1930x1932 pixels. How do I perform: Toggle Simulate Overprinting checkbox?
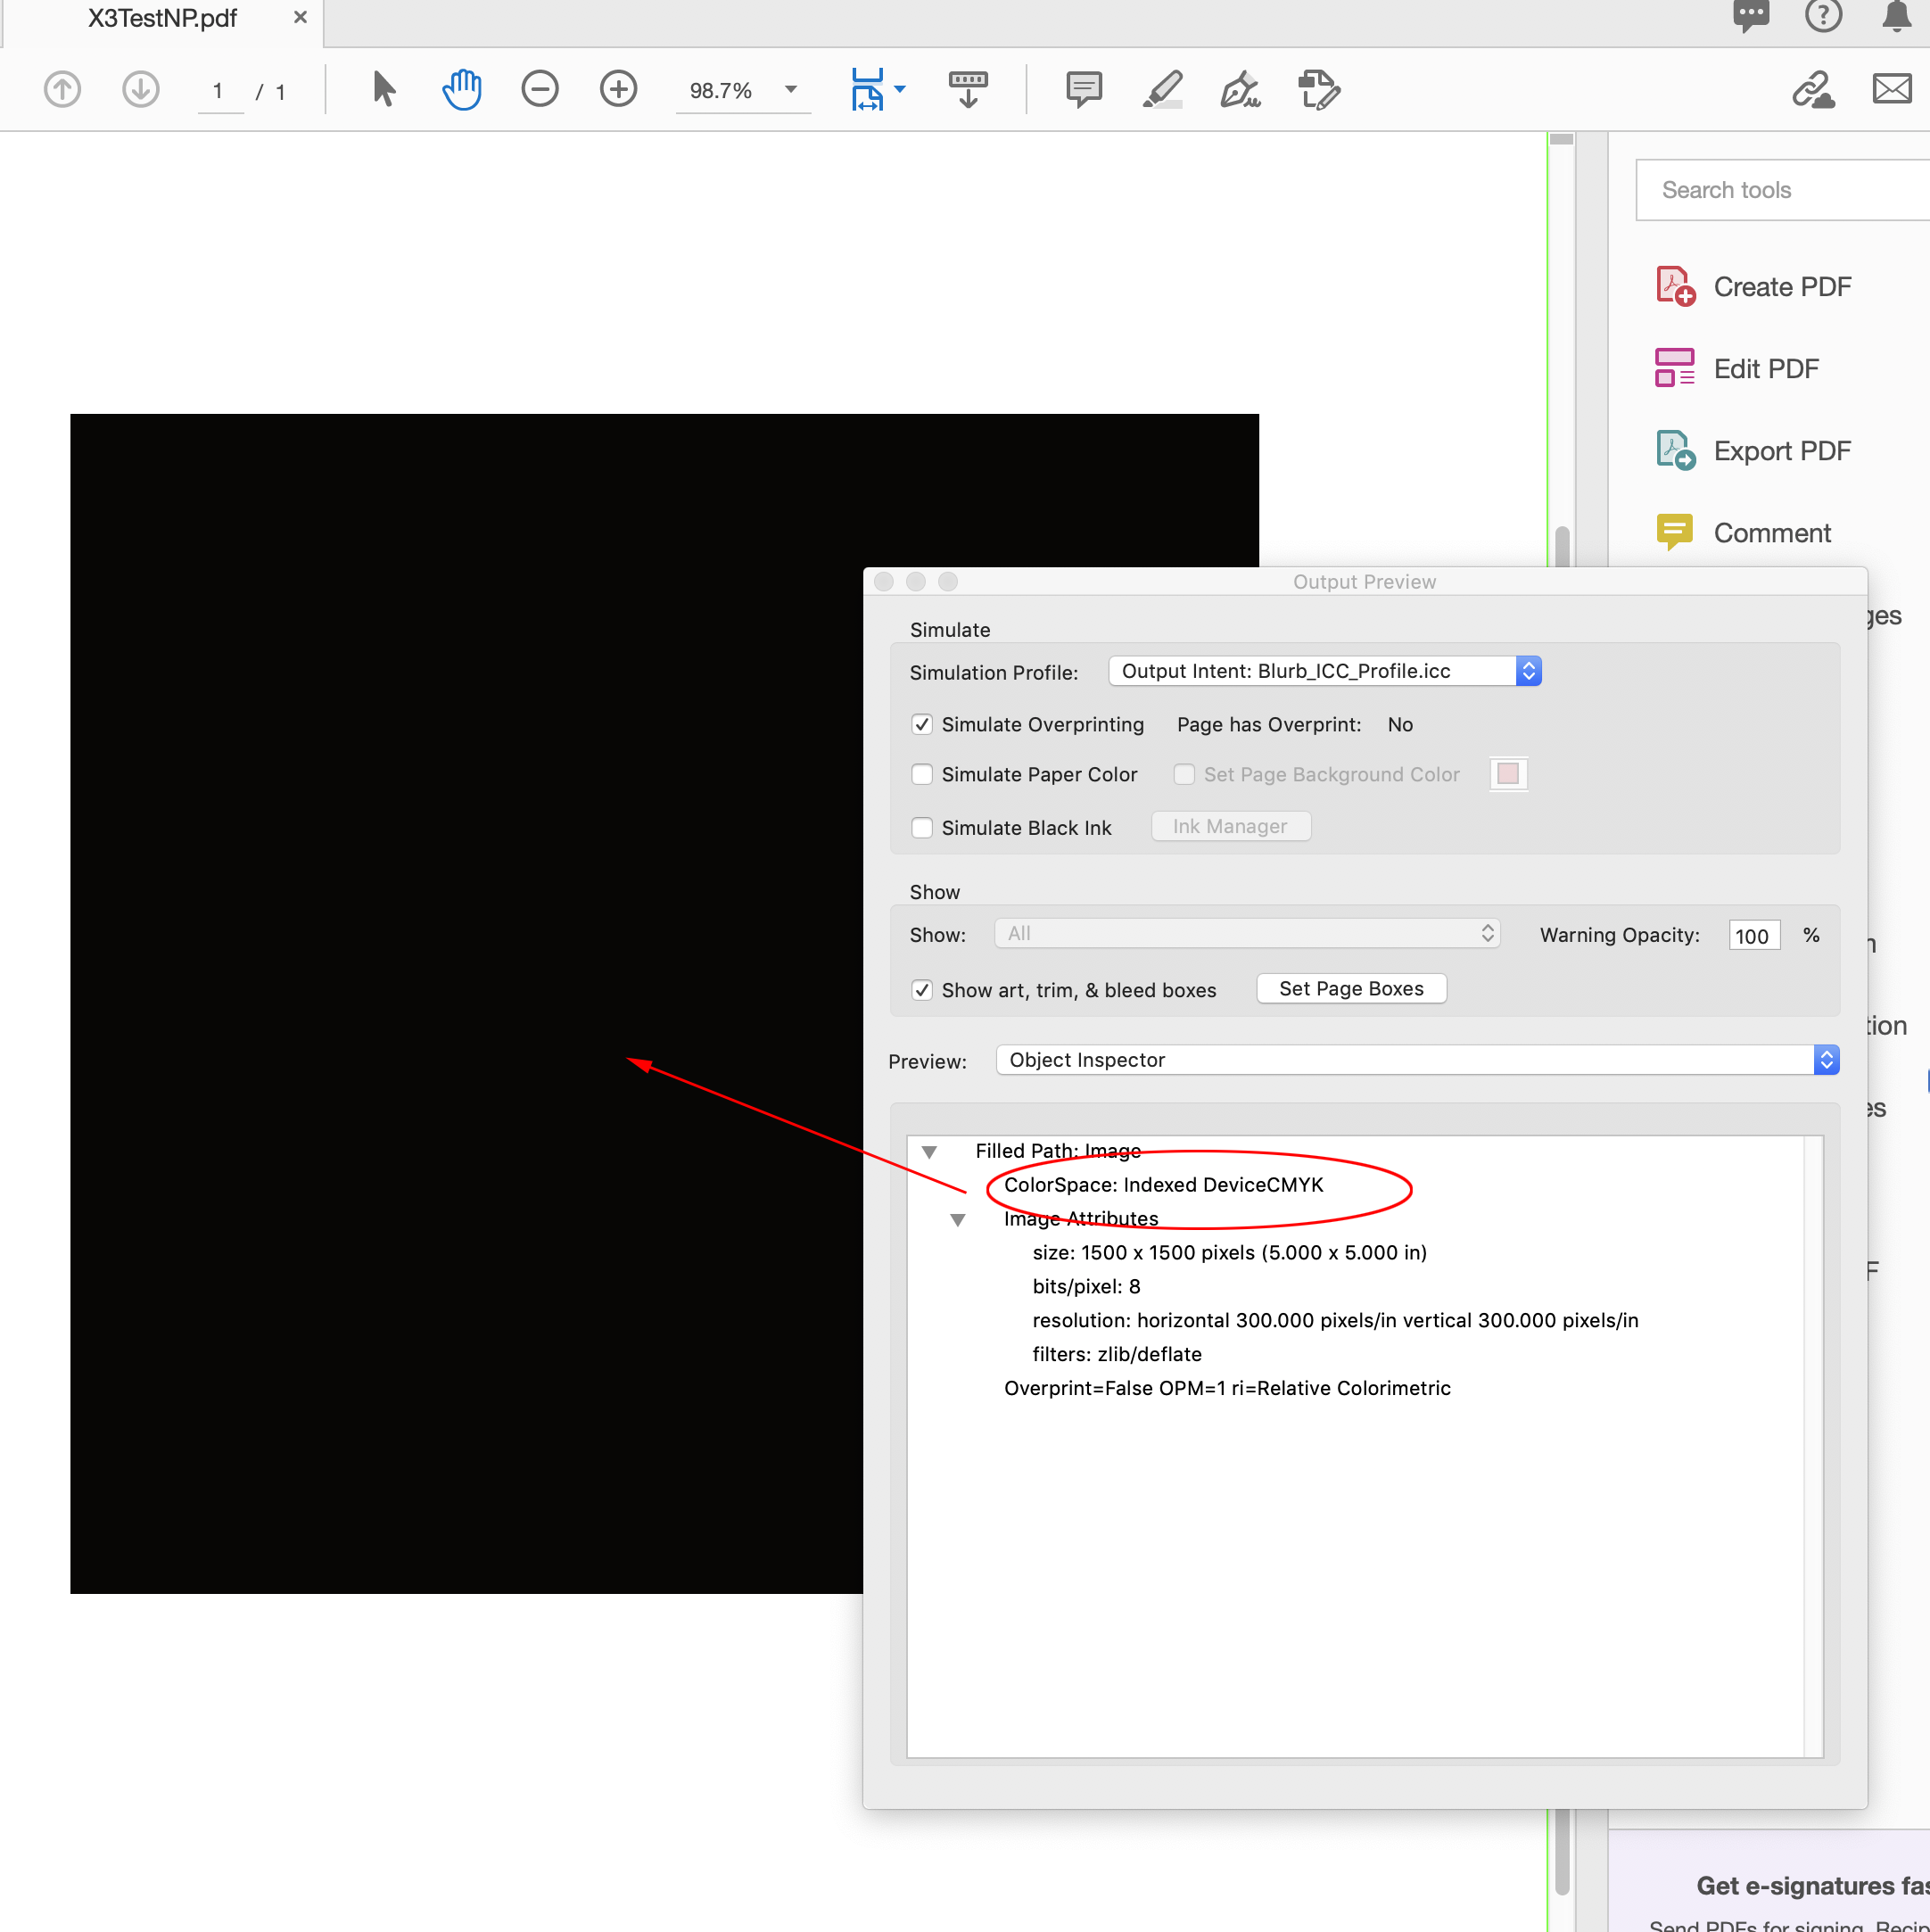pyautogui.click(x=920, y=723)
